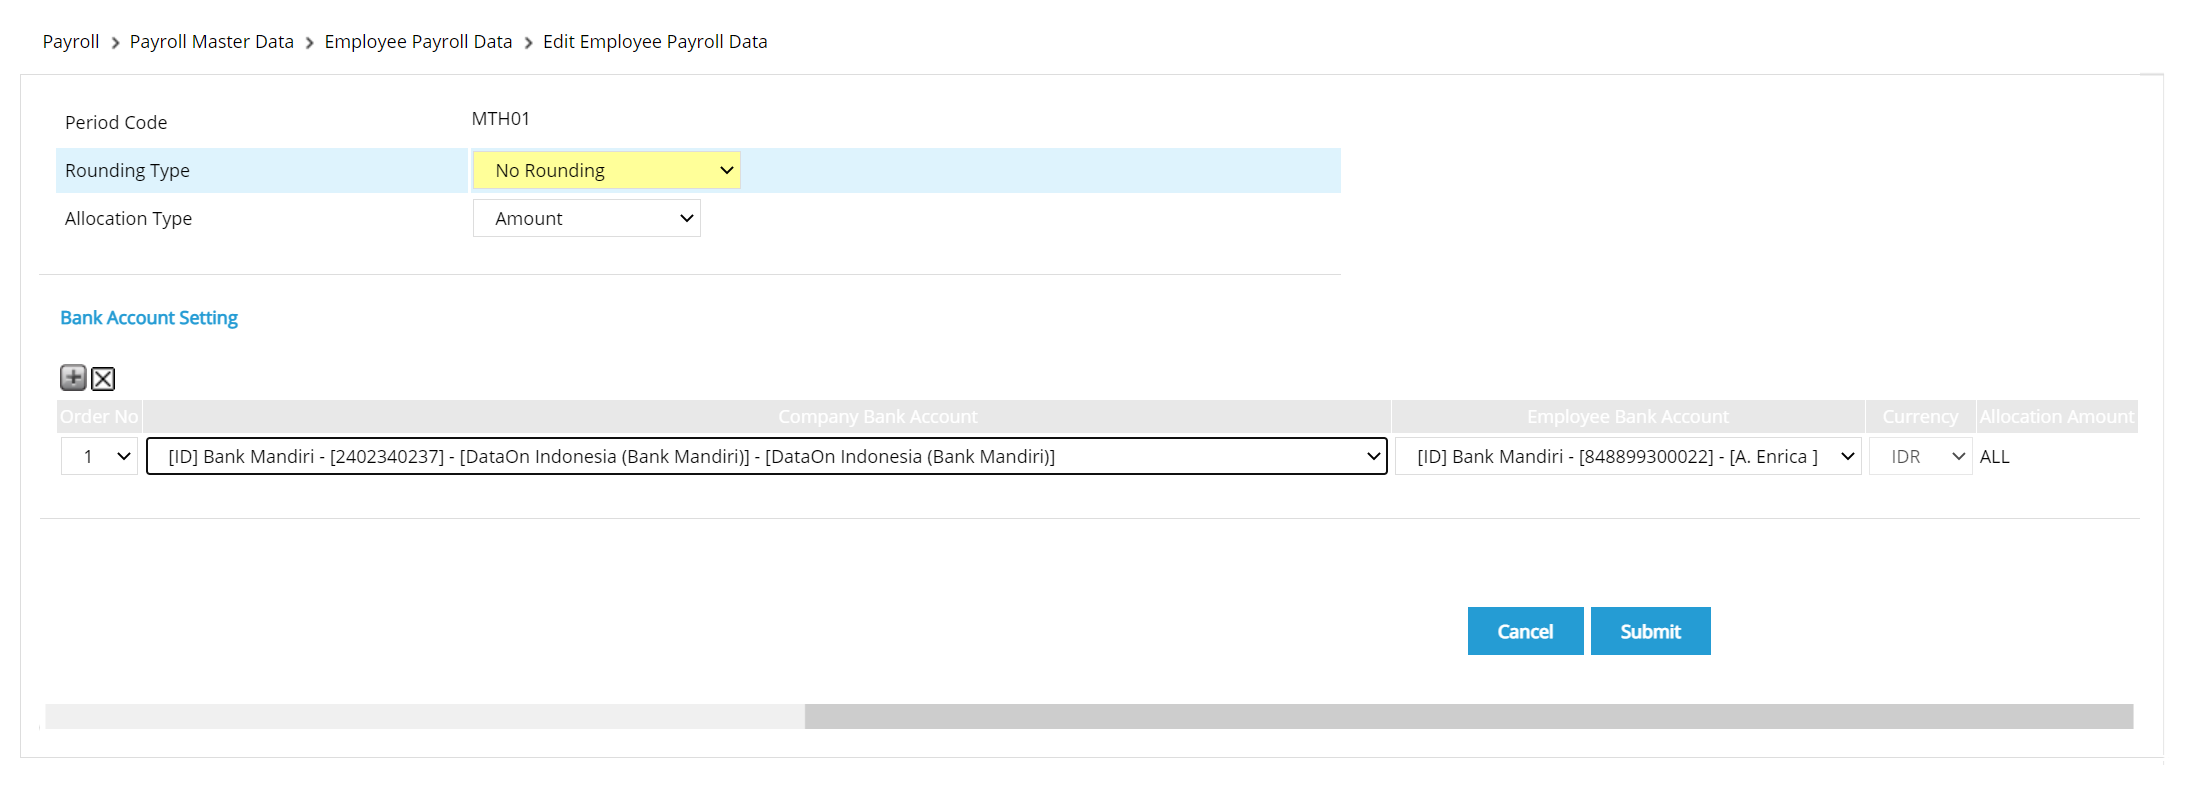Click the MTH01 period code value
Viewport: 2188px width, 787px height.
point(501,118)
